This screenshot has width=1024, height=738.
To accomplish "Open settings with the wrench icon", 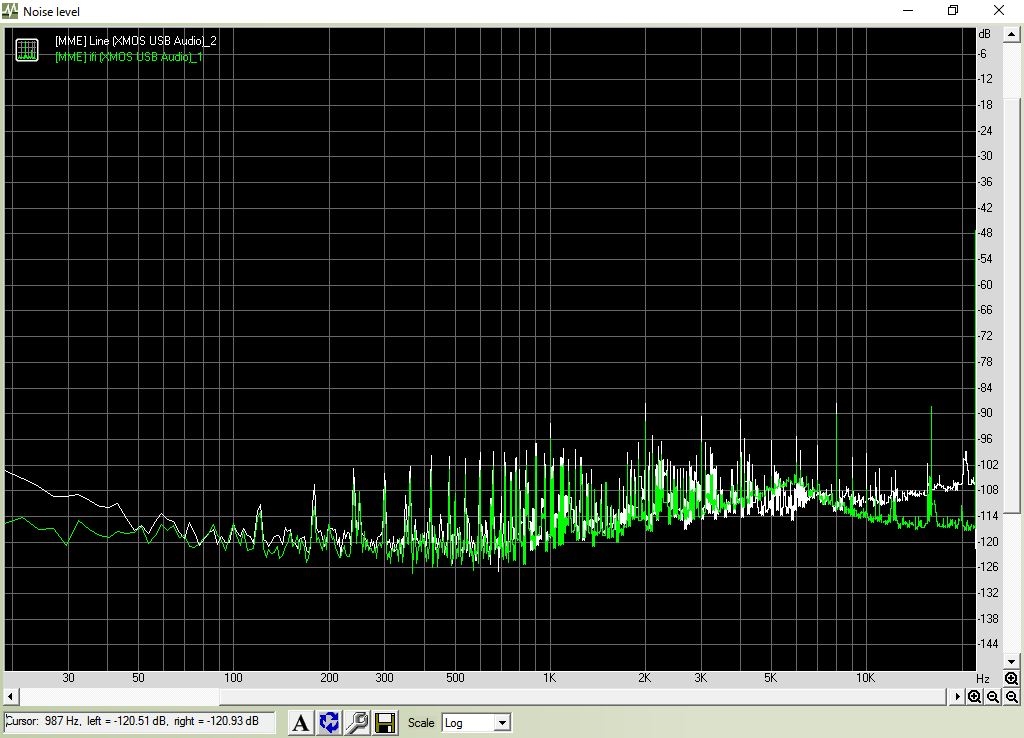I will (x=357, y=722).
